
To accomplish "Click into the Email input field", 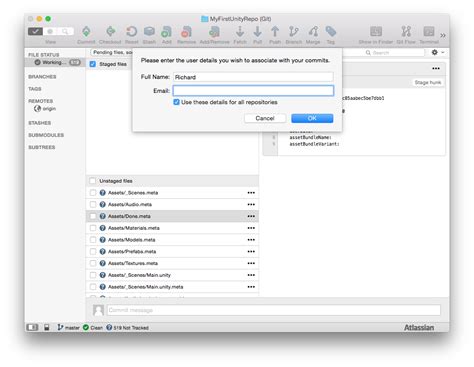I will tap(253, 91).
